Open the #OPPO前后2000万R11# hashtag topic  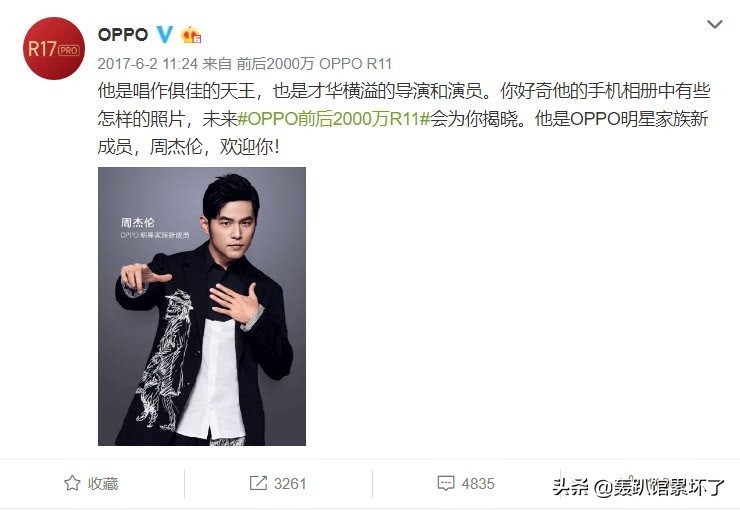334,119
